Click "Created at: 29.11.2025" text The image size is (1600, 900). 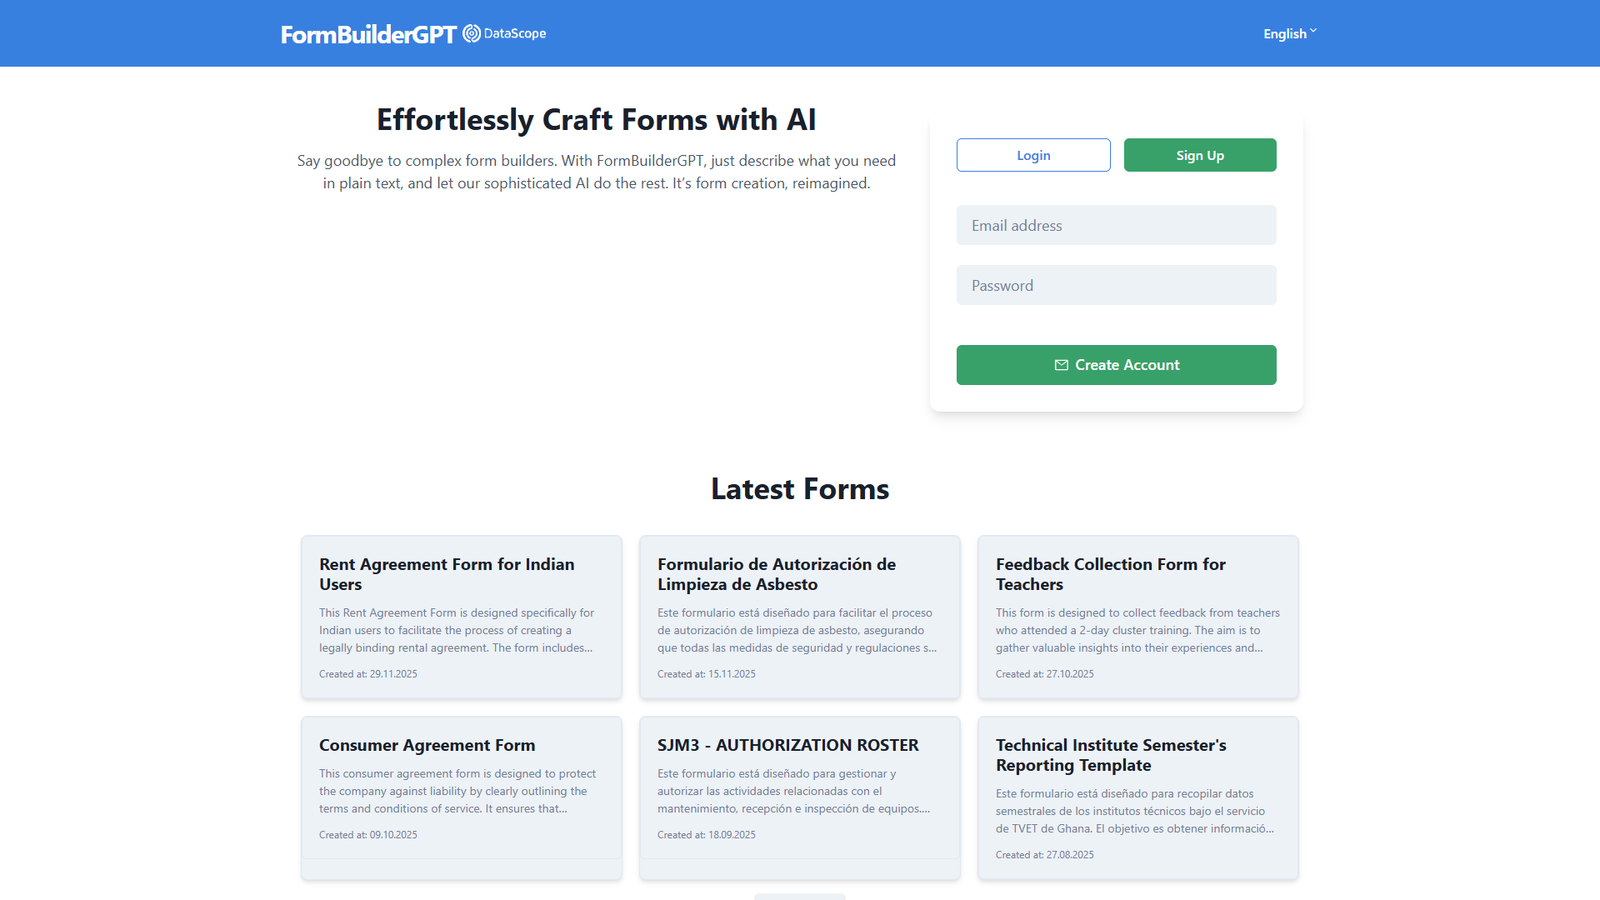tap(368, 674)
